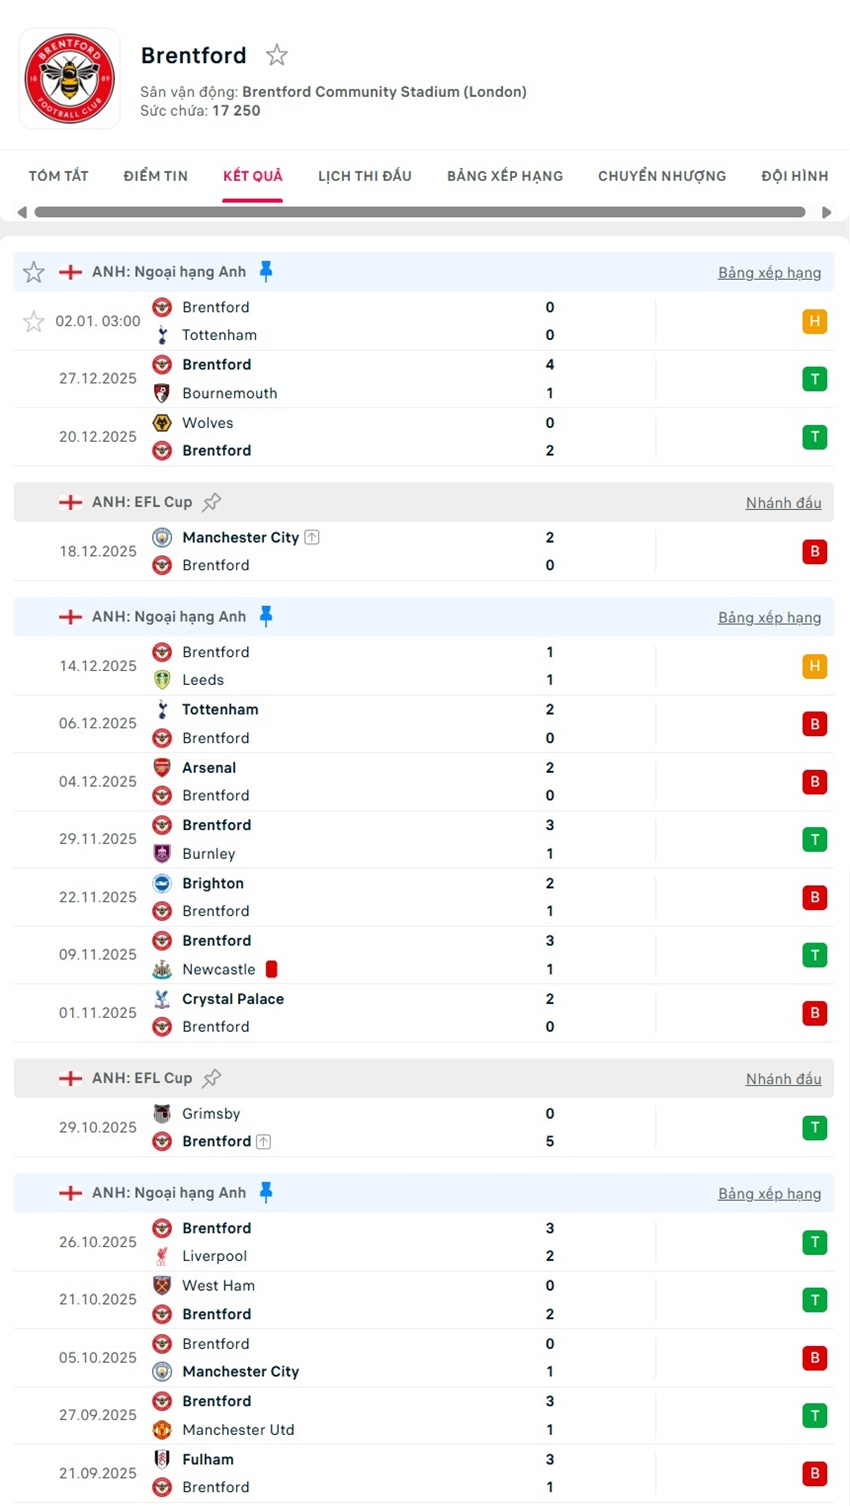Toggle the star to favorite Brentford team

(x=276, y=55)
